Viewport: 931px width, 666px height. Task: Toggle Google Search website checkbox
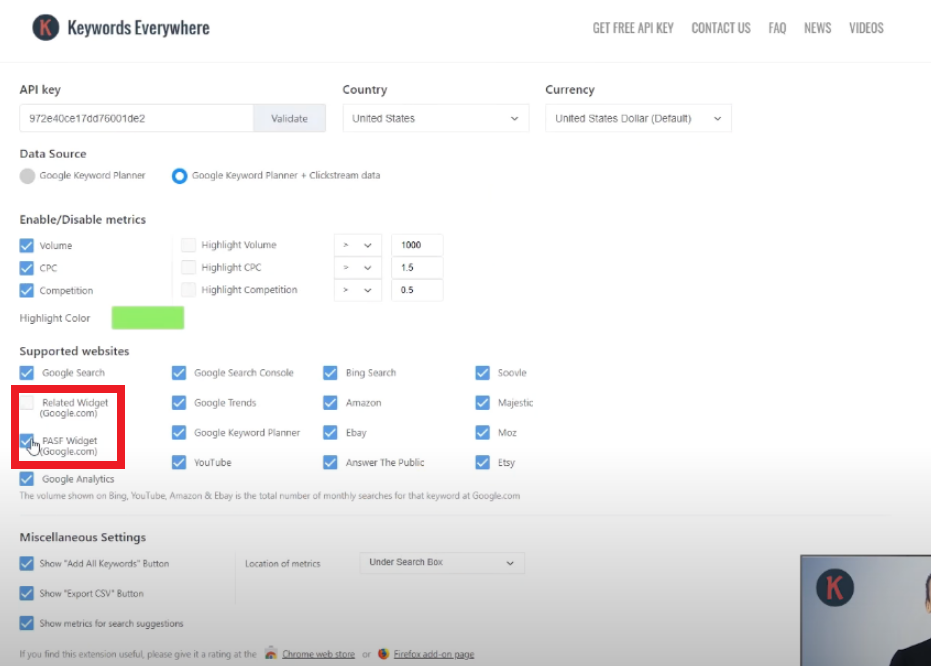[27, 373]
